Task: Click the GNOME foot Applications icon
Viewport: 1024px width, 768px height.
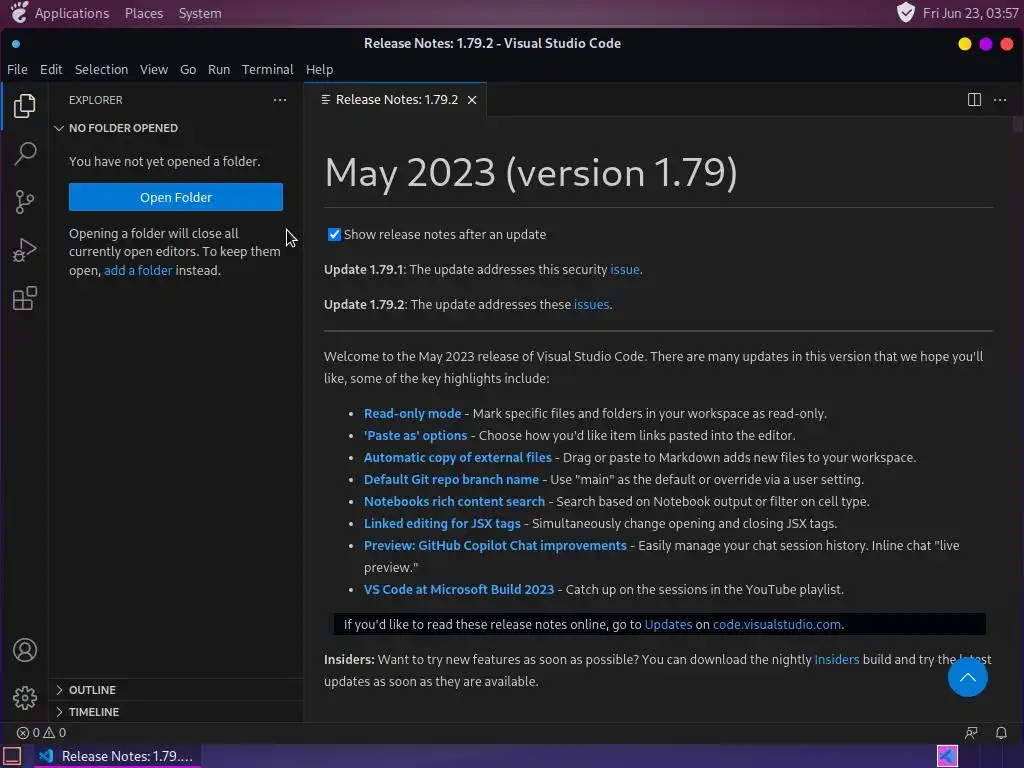Action: (20, 12)
